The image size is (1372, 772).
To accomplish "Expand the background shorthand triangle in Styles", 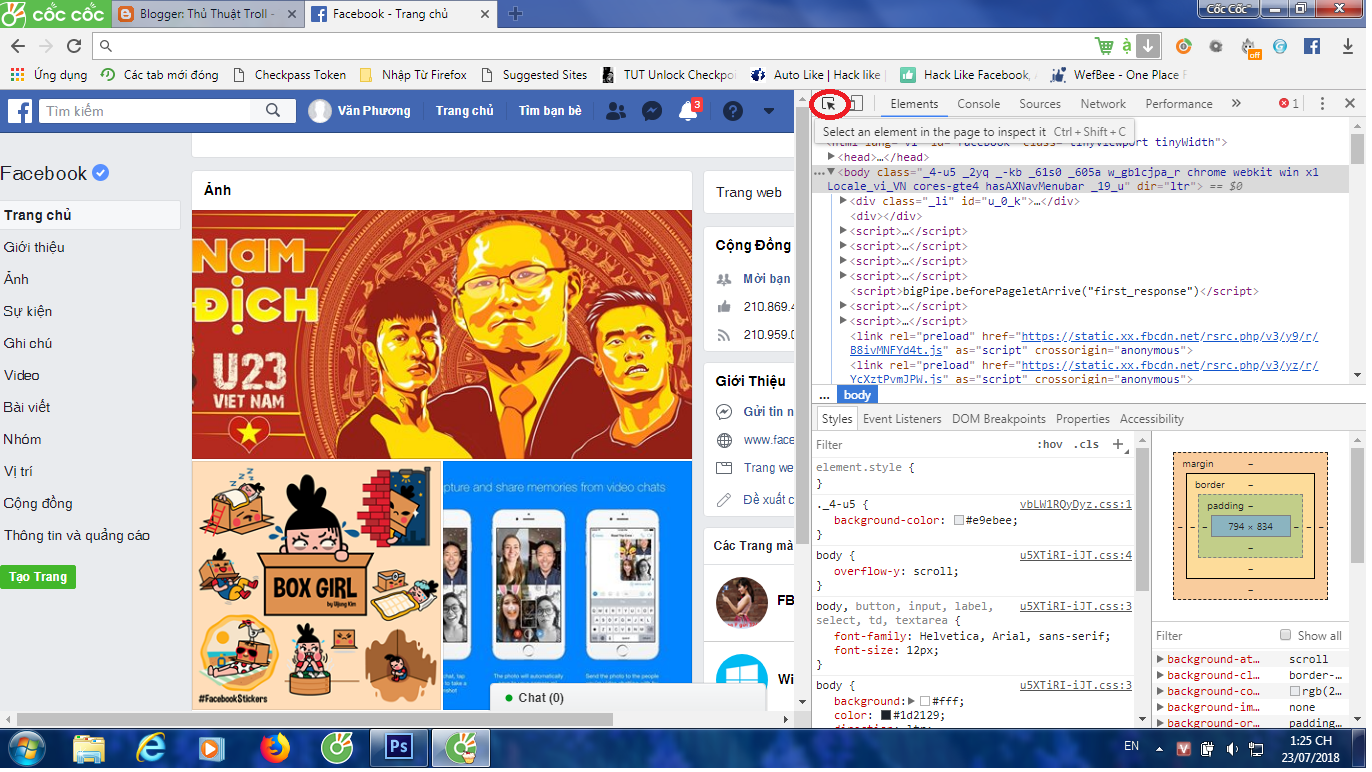I will coord(911,701).
